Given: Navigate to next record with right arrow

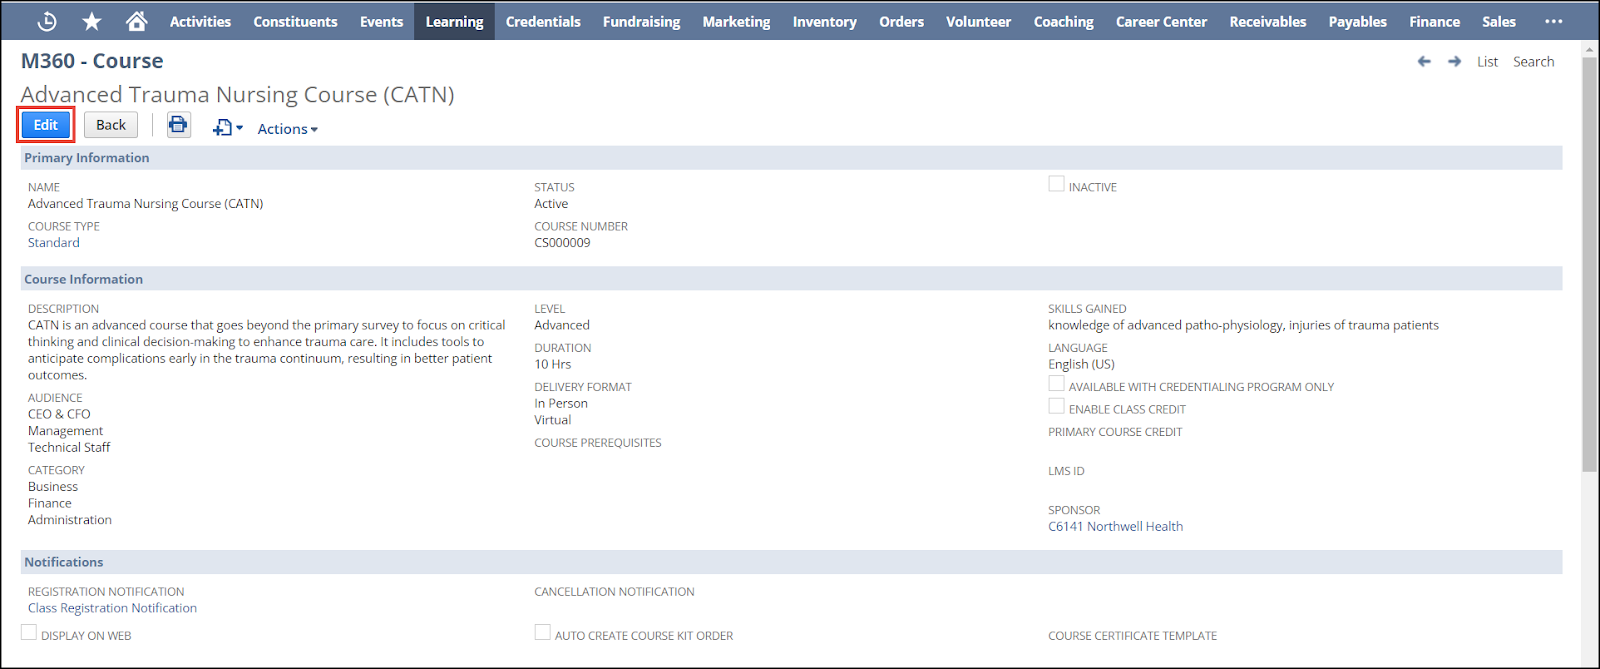Looking at the screenshot, I should tap(1454, 62).
